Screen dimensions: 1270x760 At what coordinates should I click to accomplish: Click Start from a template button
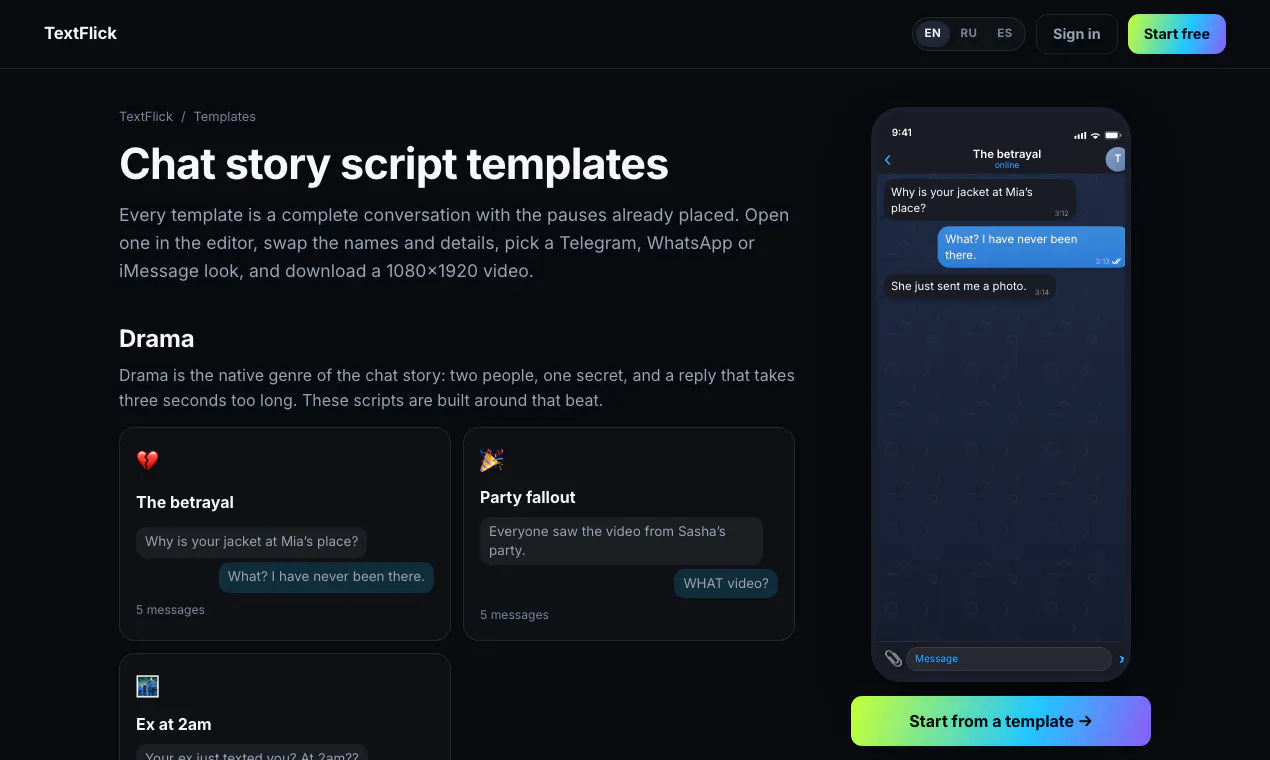point(1001,721)
